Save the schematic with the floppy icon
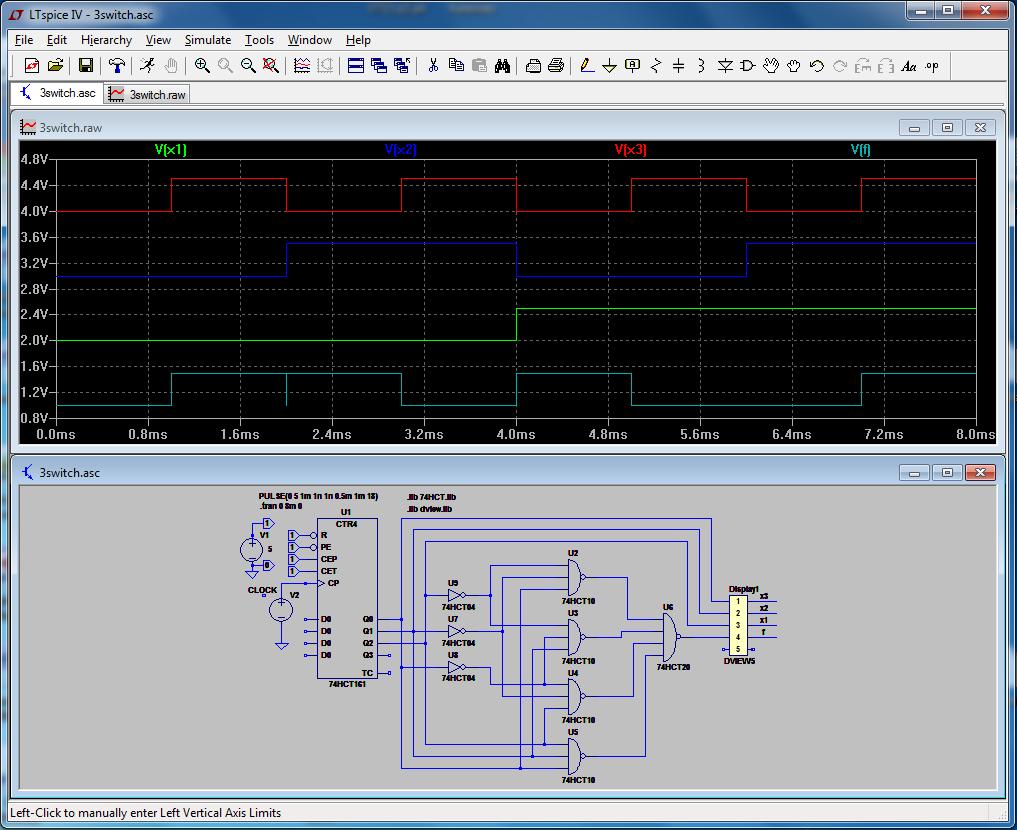 click(x=86, y=65)
